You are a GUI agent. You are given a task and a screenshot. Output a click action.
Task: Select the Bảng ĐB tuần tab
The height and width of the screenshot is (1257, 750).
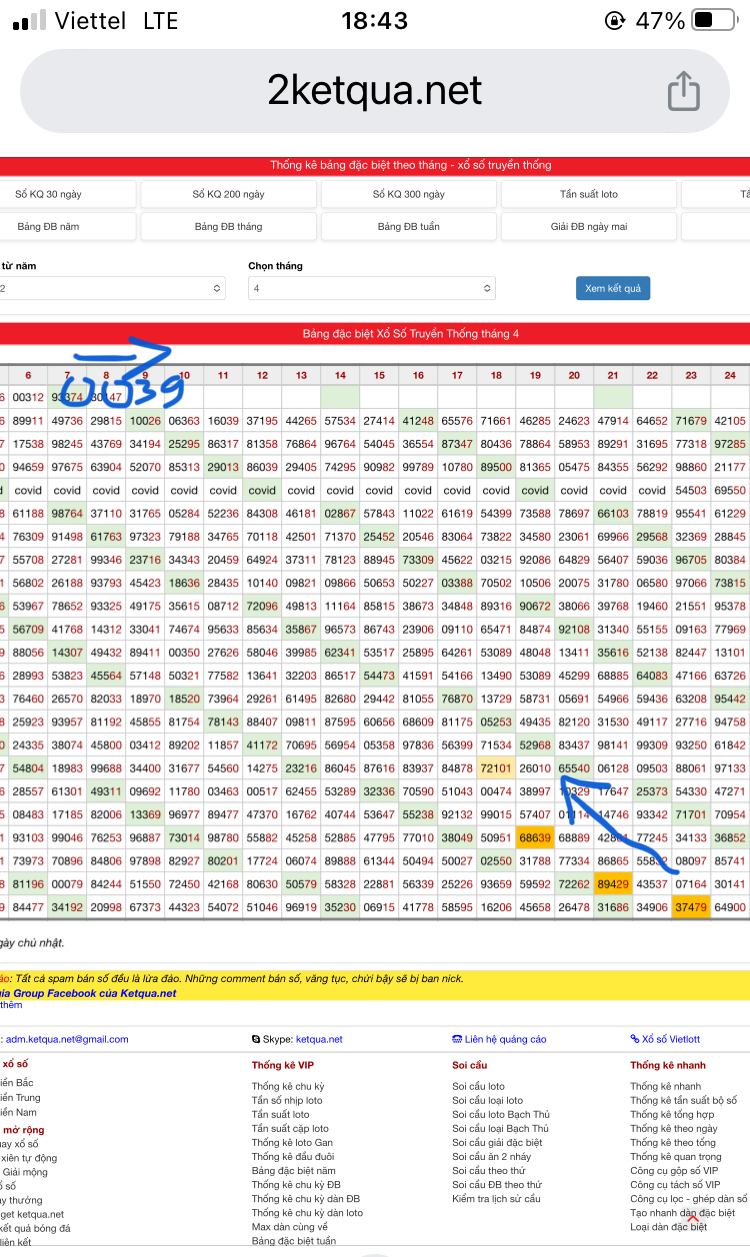(408, 227)
